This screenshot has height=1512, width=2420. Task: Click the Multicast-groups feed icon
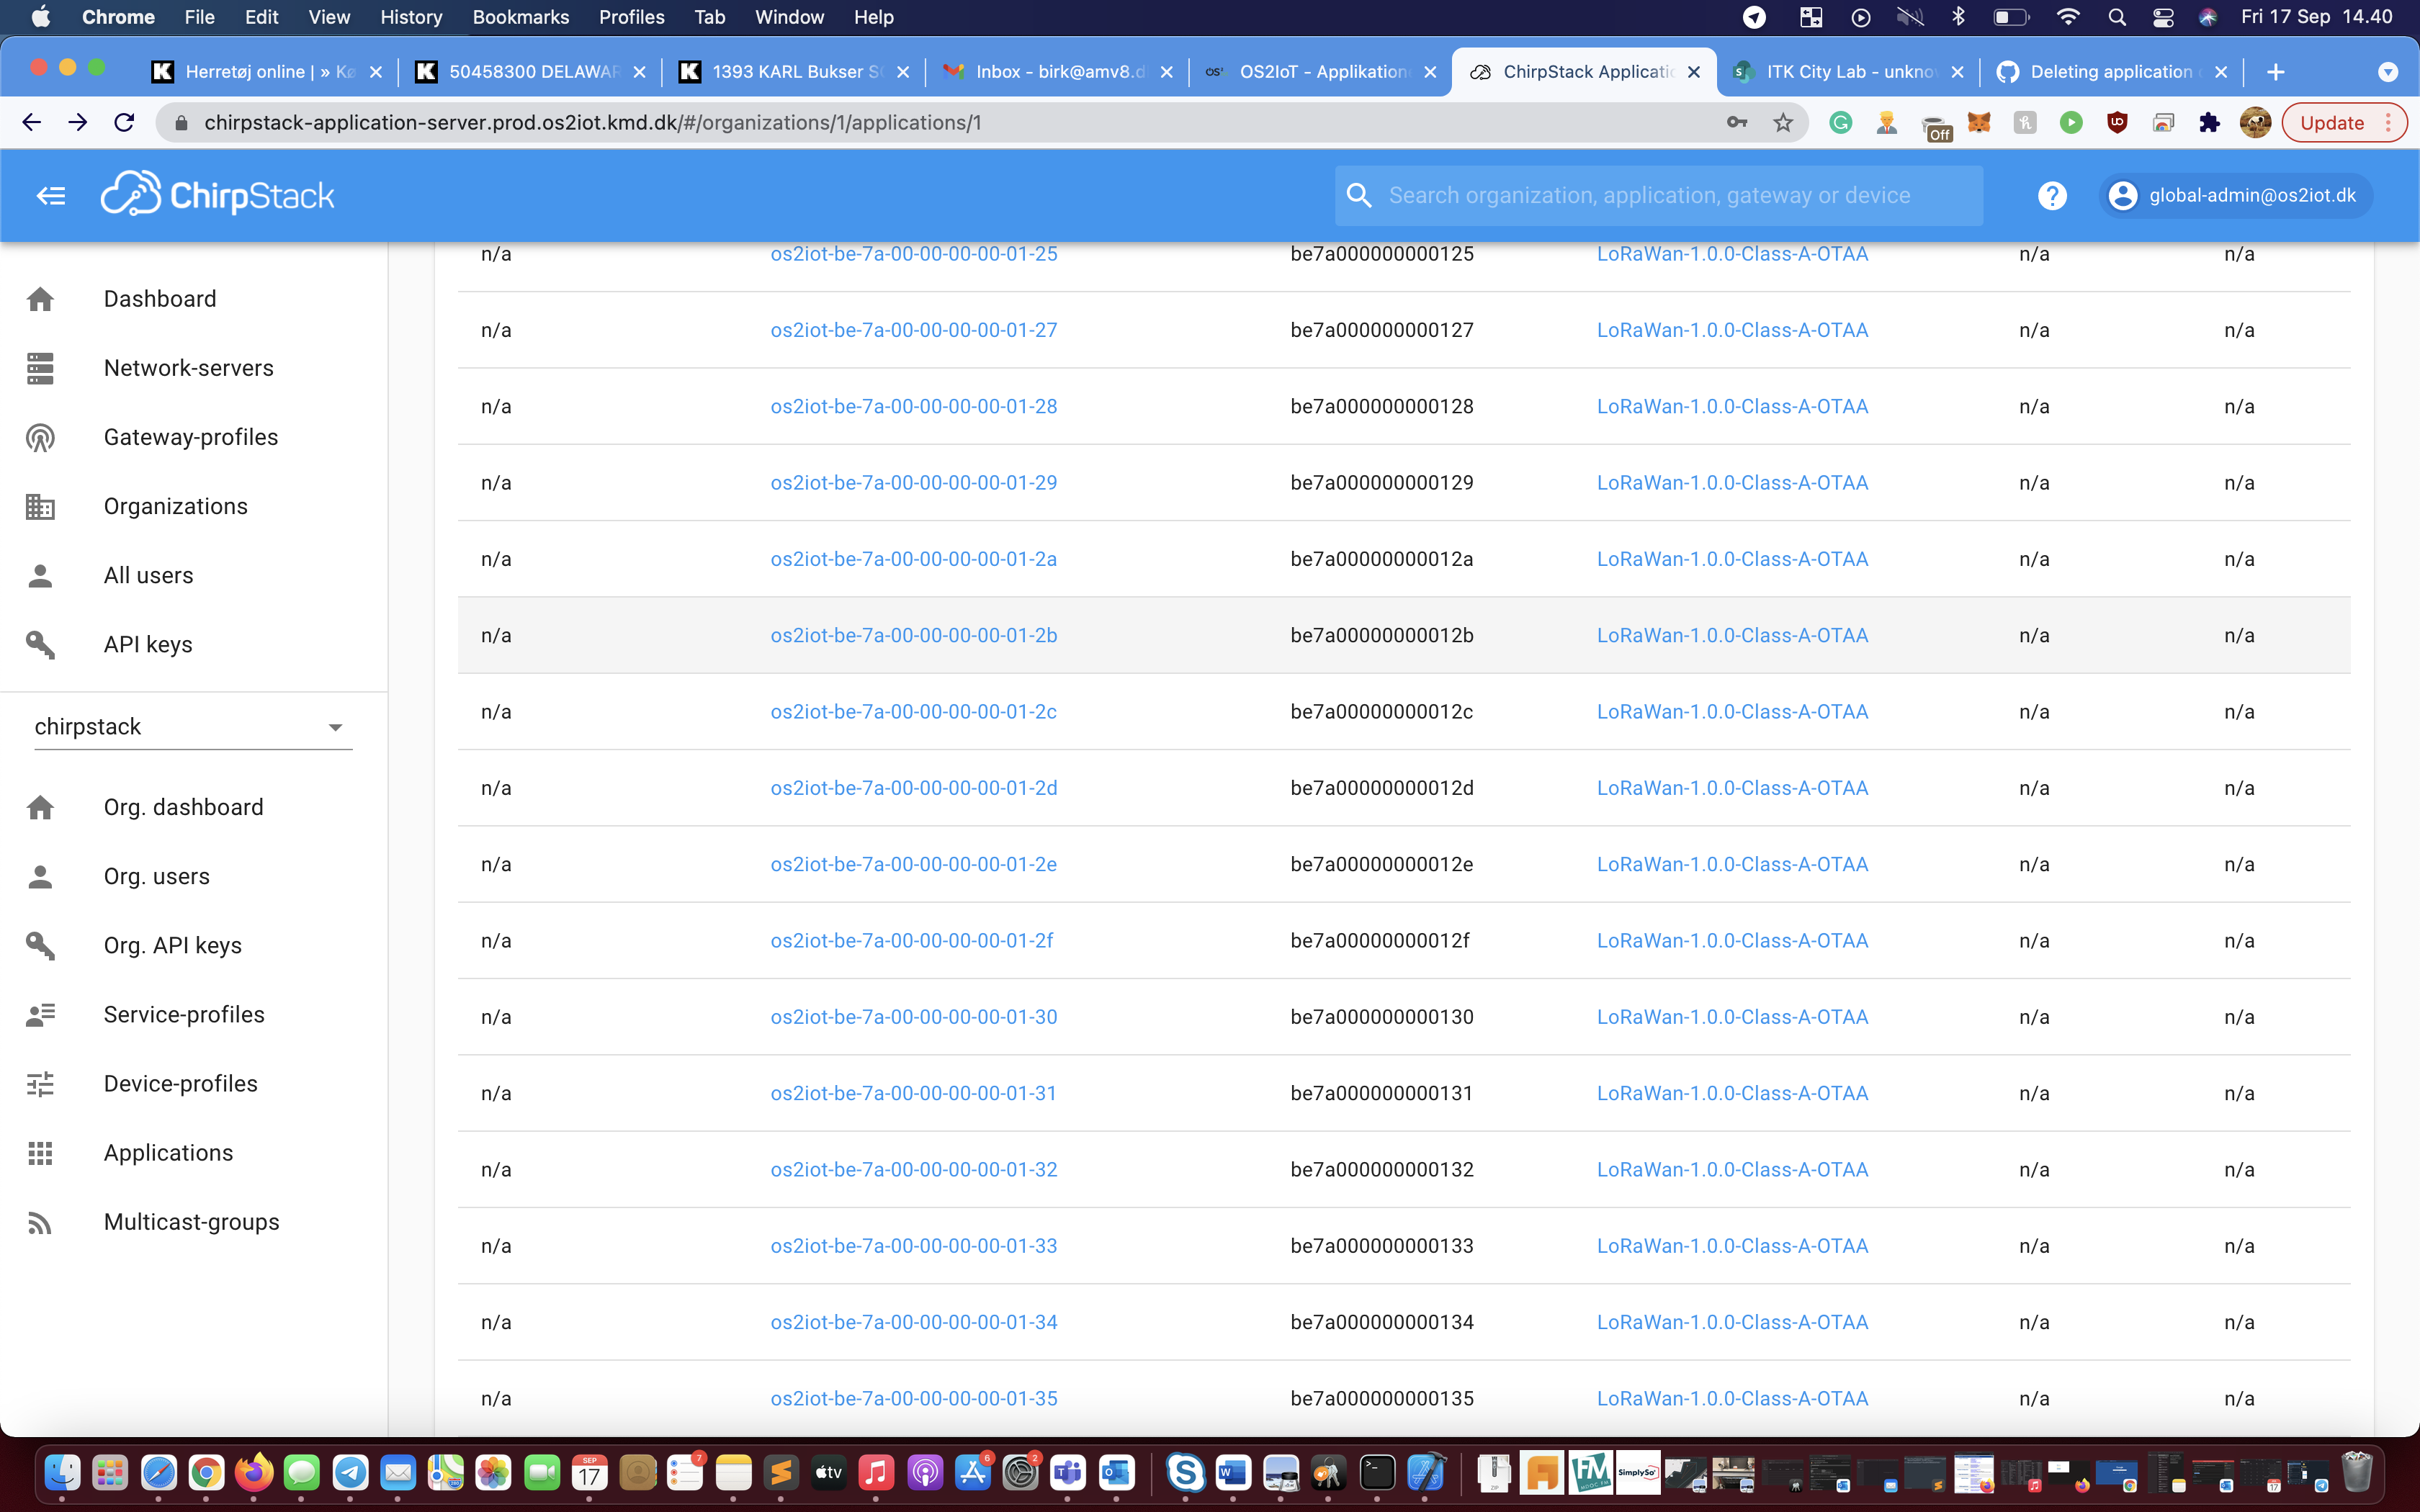point(40,1222)
